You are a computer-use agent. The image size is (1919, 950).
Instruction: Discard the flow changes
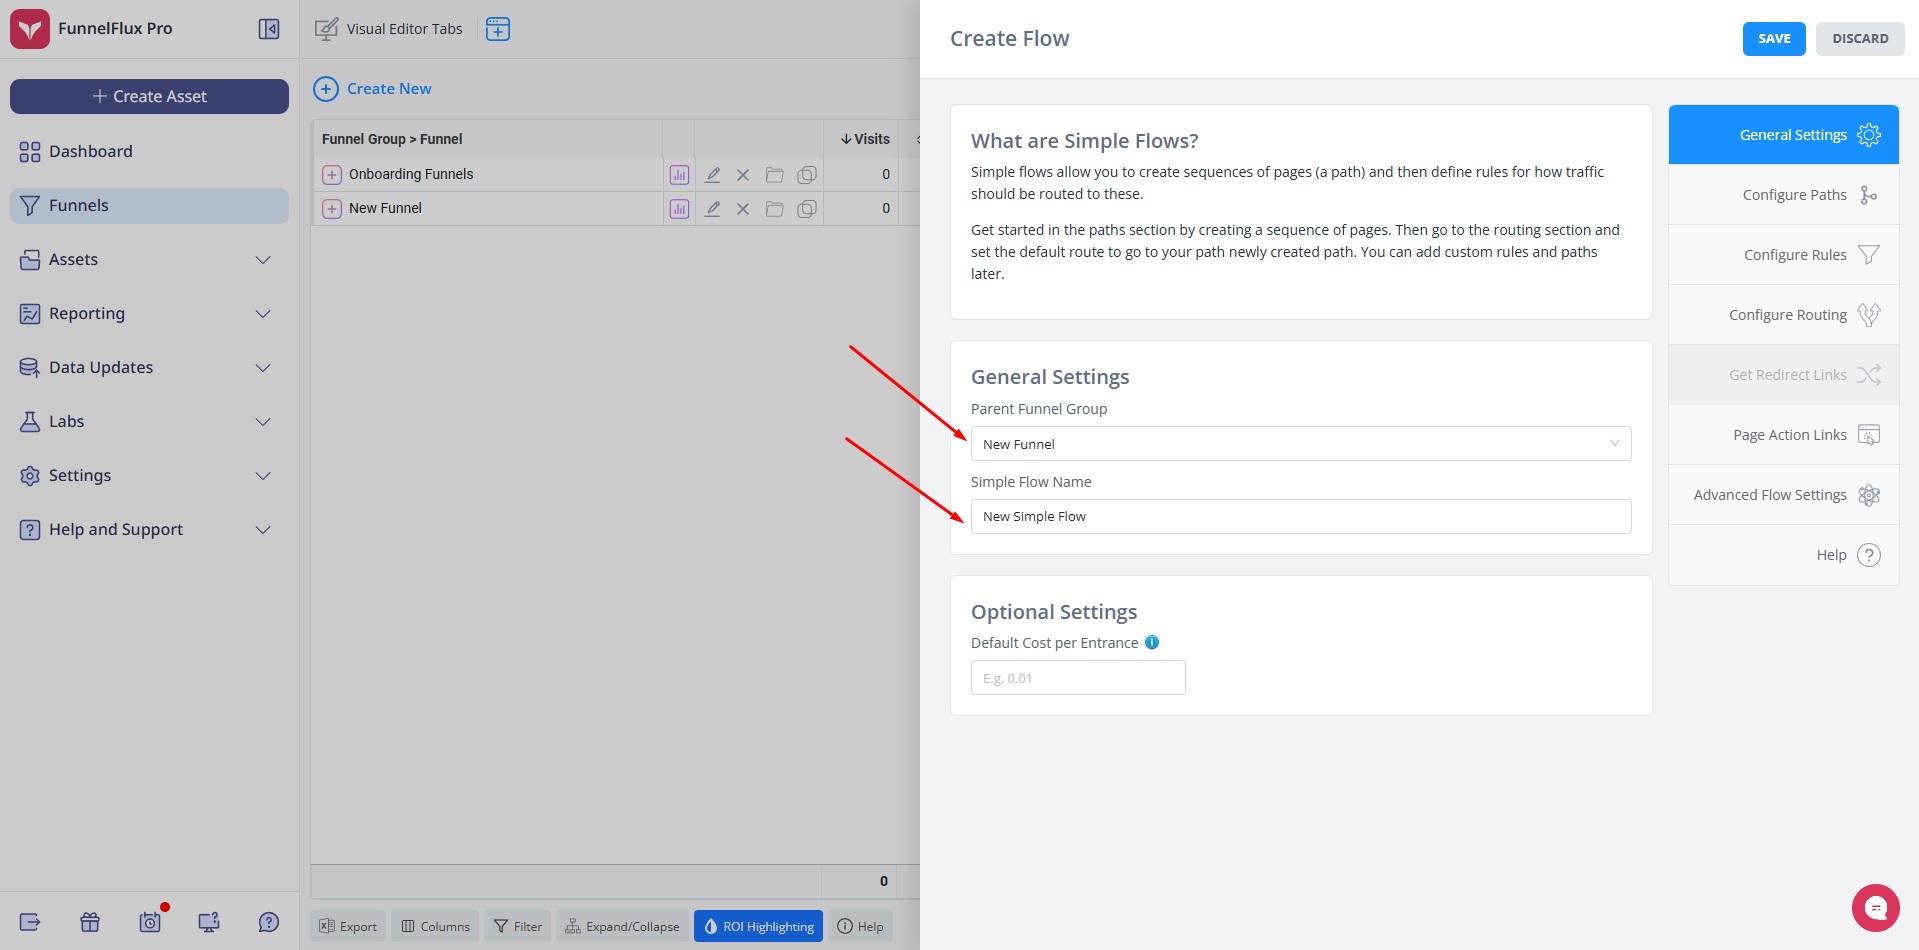coord(1860,39)
